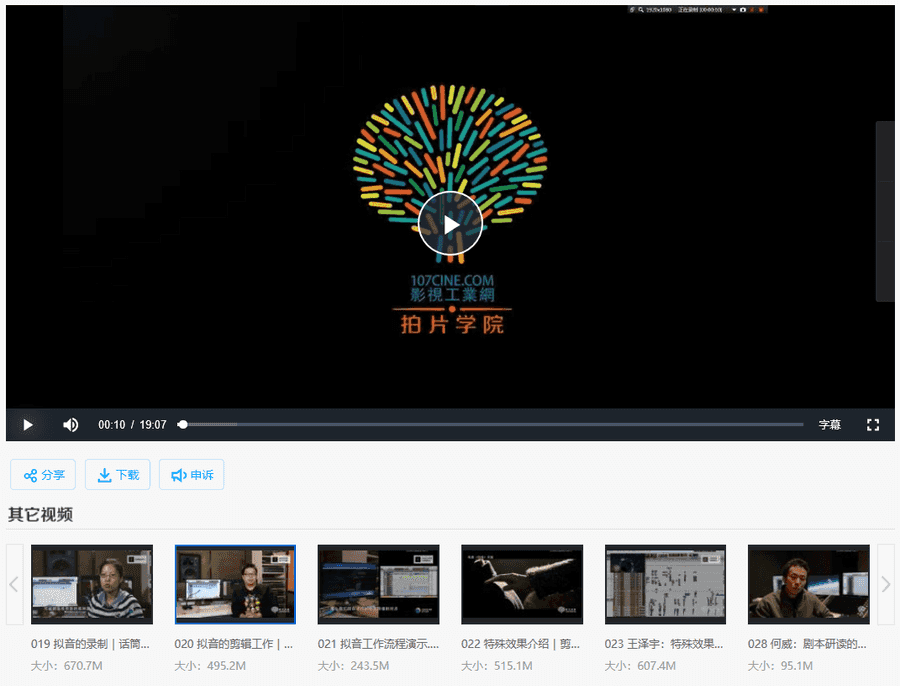Viewport: 900px width, 686px height.
Task: Seek to middle of progress bar
Action: (493, 425)
